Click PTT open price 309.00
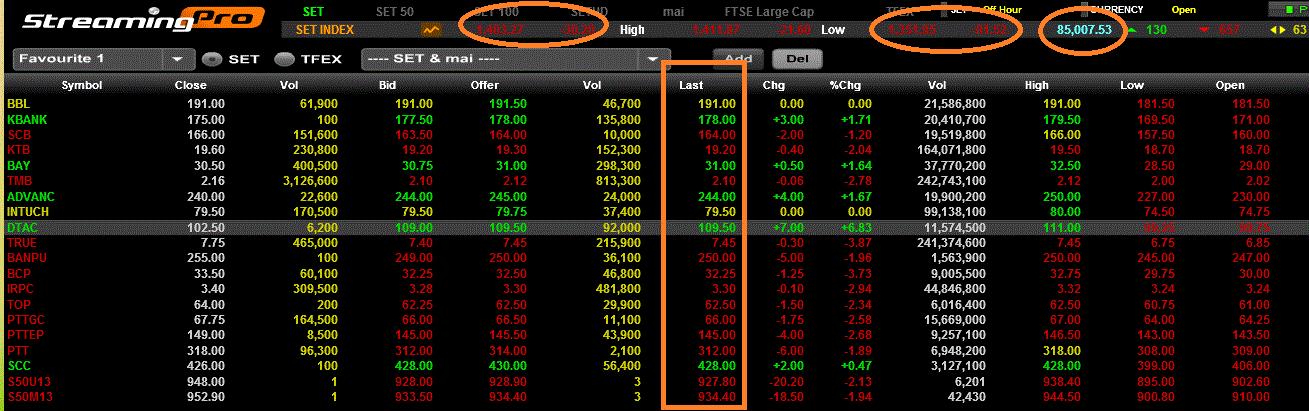 (x=1253, y=351)
